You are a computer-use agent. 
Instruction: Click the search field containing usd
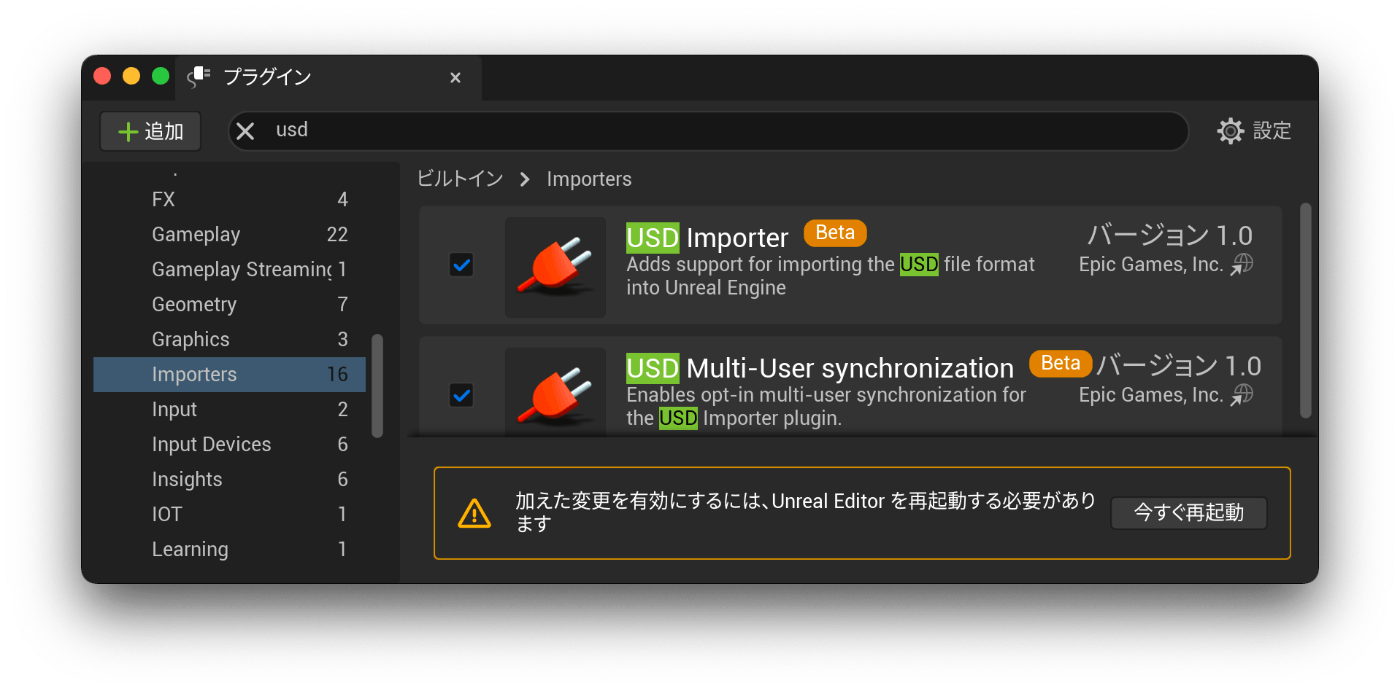click(x=708, y=131)
